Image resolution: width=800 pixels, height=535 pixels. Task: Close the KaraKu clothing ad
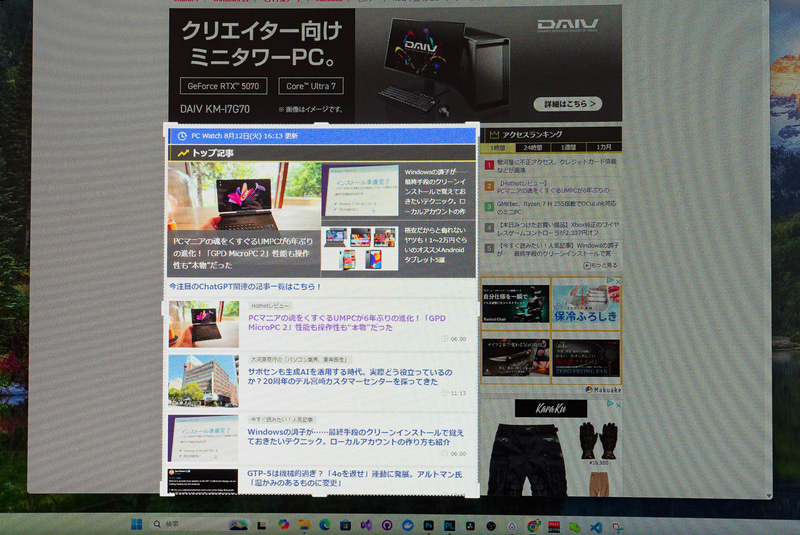(x=618, y=404)
